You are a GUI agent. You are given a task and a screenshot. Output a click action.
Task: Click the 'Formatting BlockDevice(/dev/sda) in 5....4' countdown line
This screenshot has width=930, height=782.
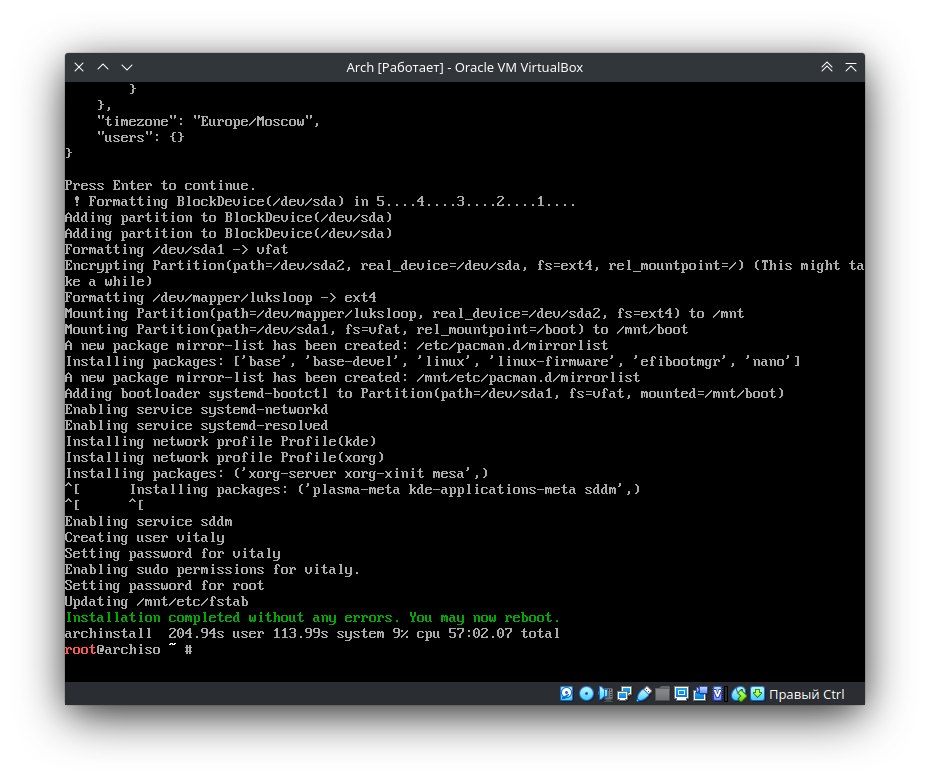coord(324,202)
